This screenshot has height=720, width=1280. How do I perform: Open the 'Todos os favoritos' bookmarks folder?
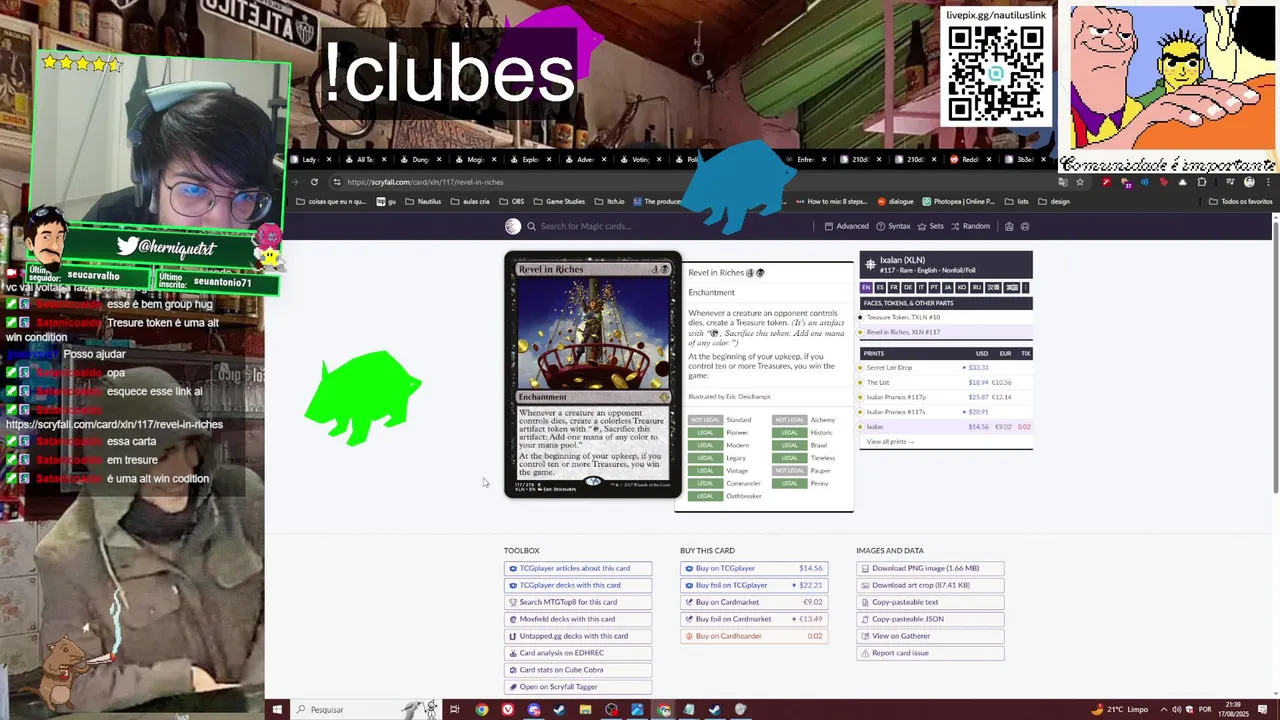[1240, 201]
